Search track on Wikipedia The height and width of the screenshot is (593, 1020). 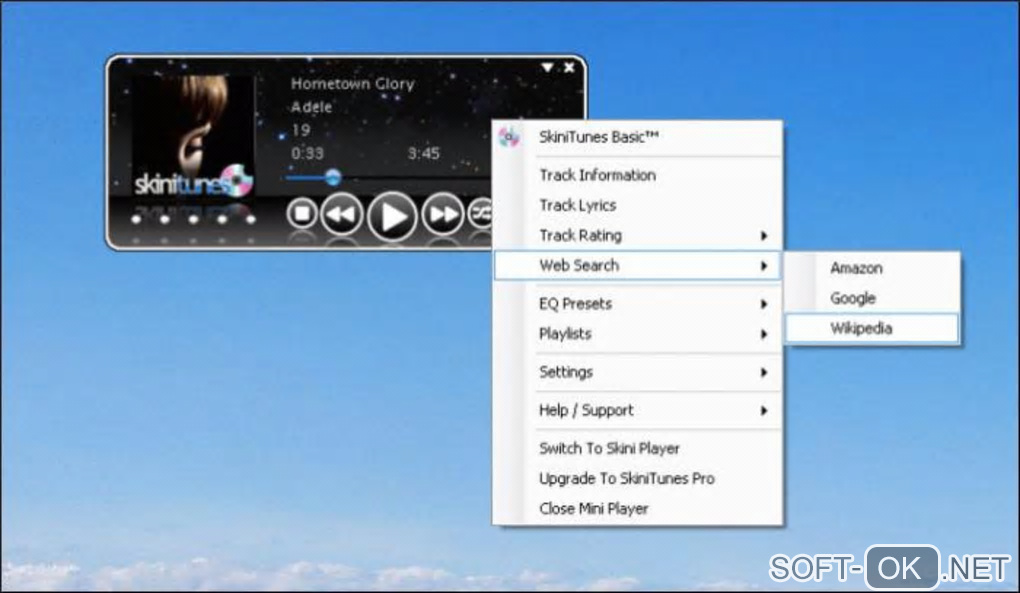coord(872,328)
